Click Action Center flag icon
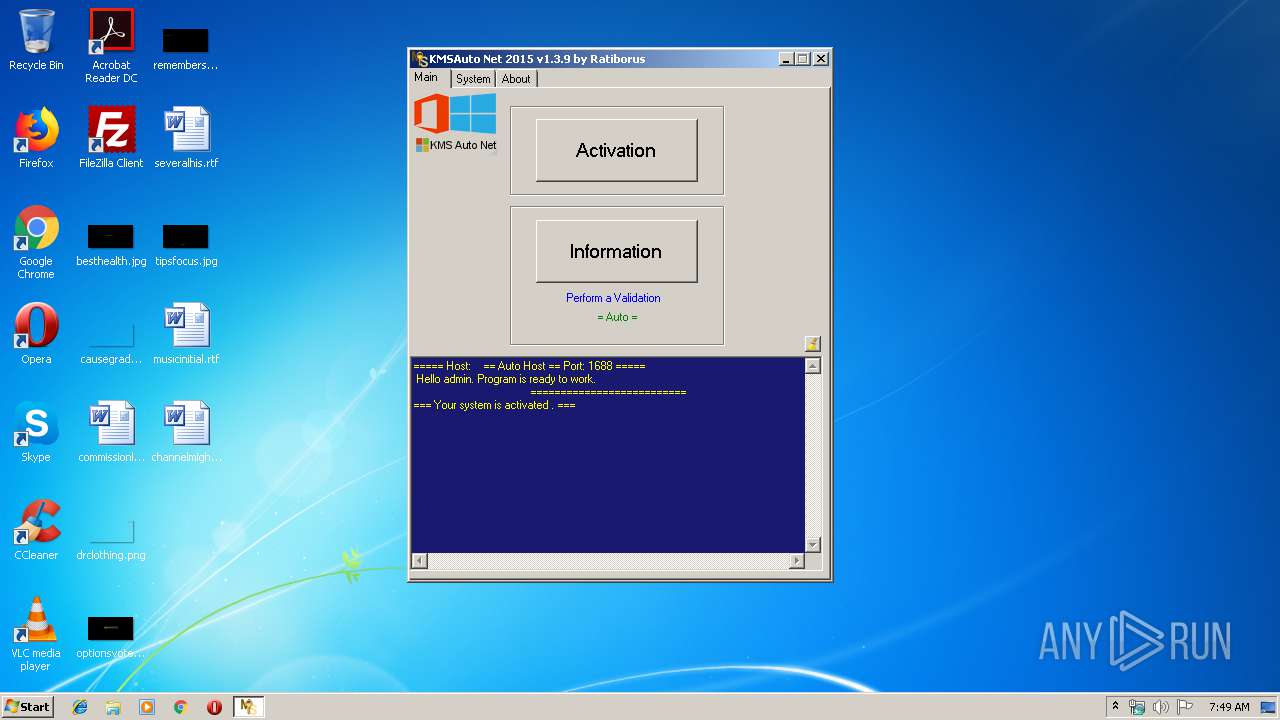Image resolution: width=1280 pixels, height=720 pixels. pyautogui.click(x=1185, y=707)
